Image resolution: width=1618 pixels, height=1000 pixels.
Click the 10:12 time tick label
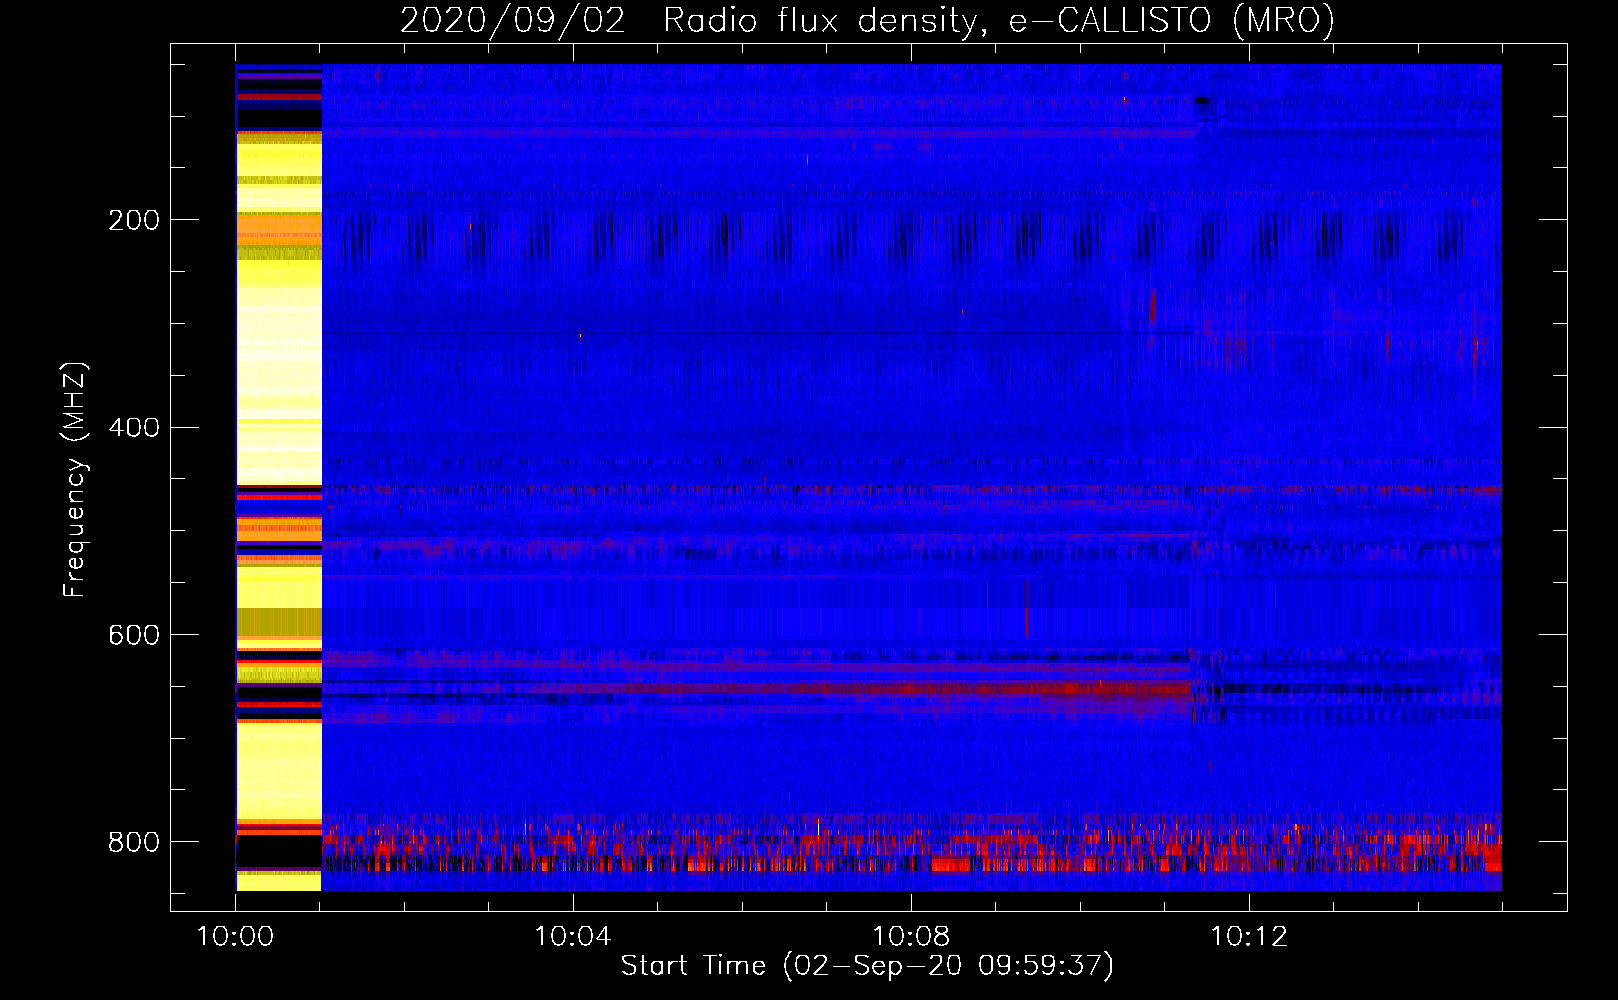coord(1249,937)
